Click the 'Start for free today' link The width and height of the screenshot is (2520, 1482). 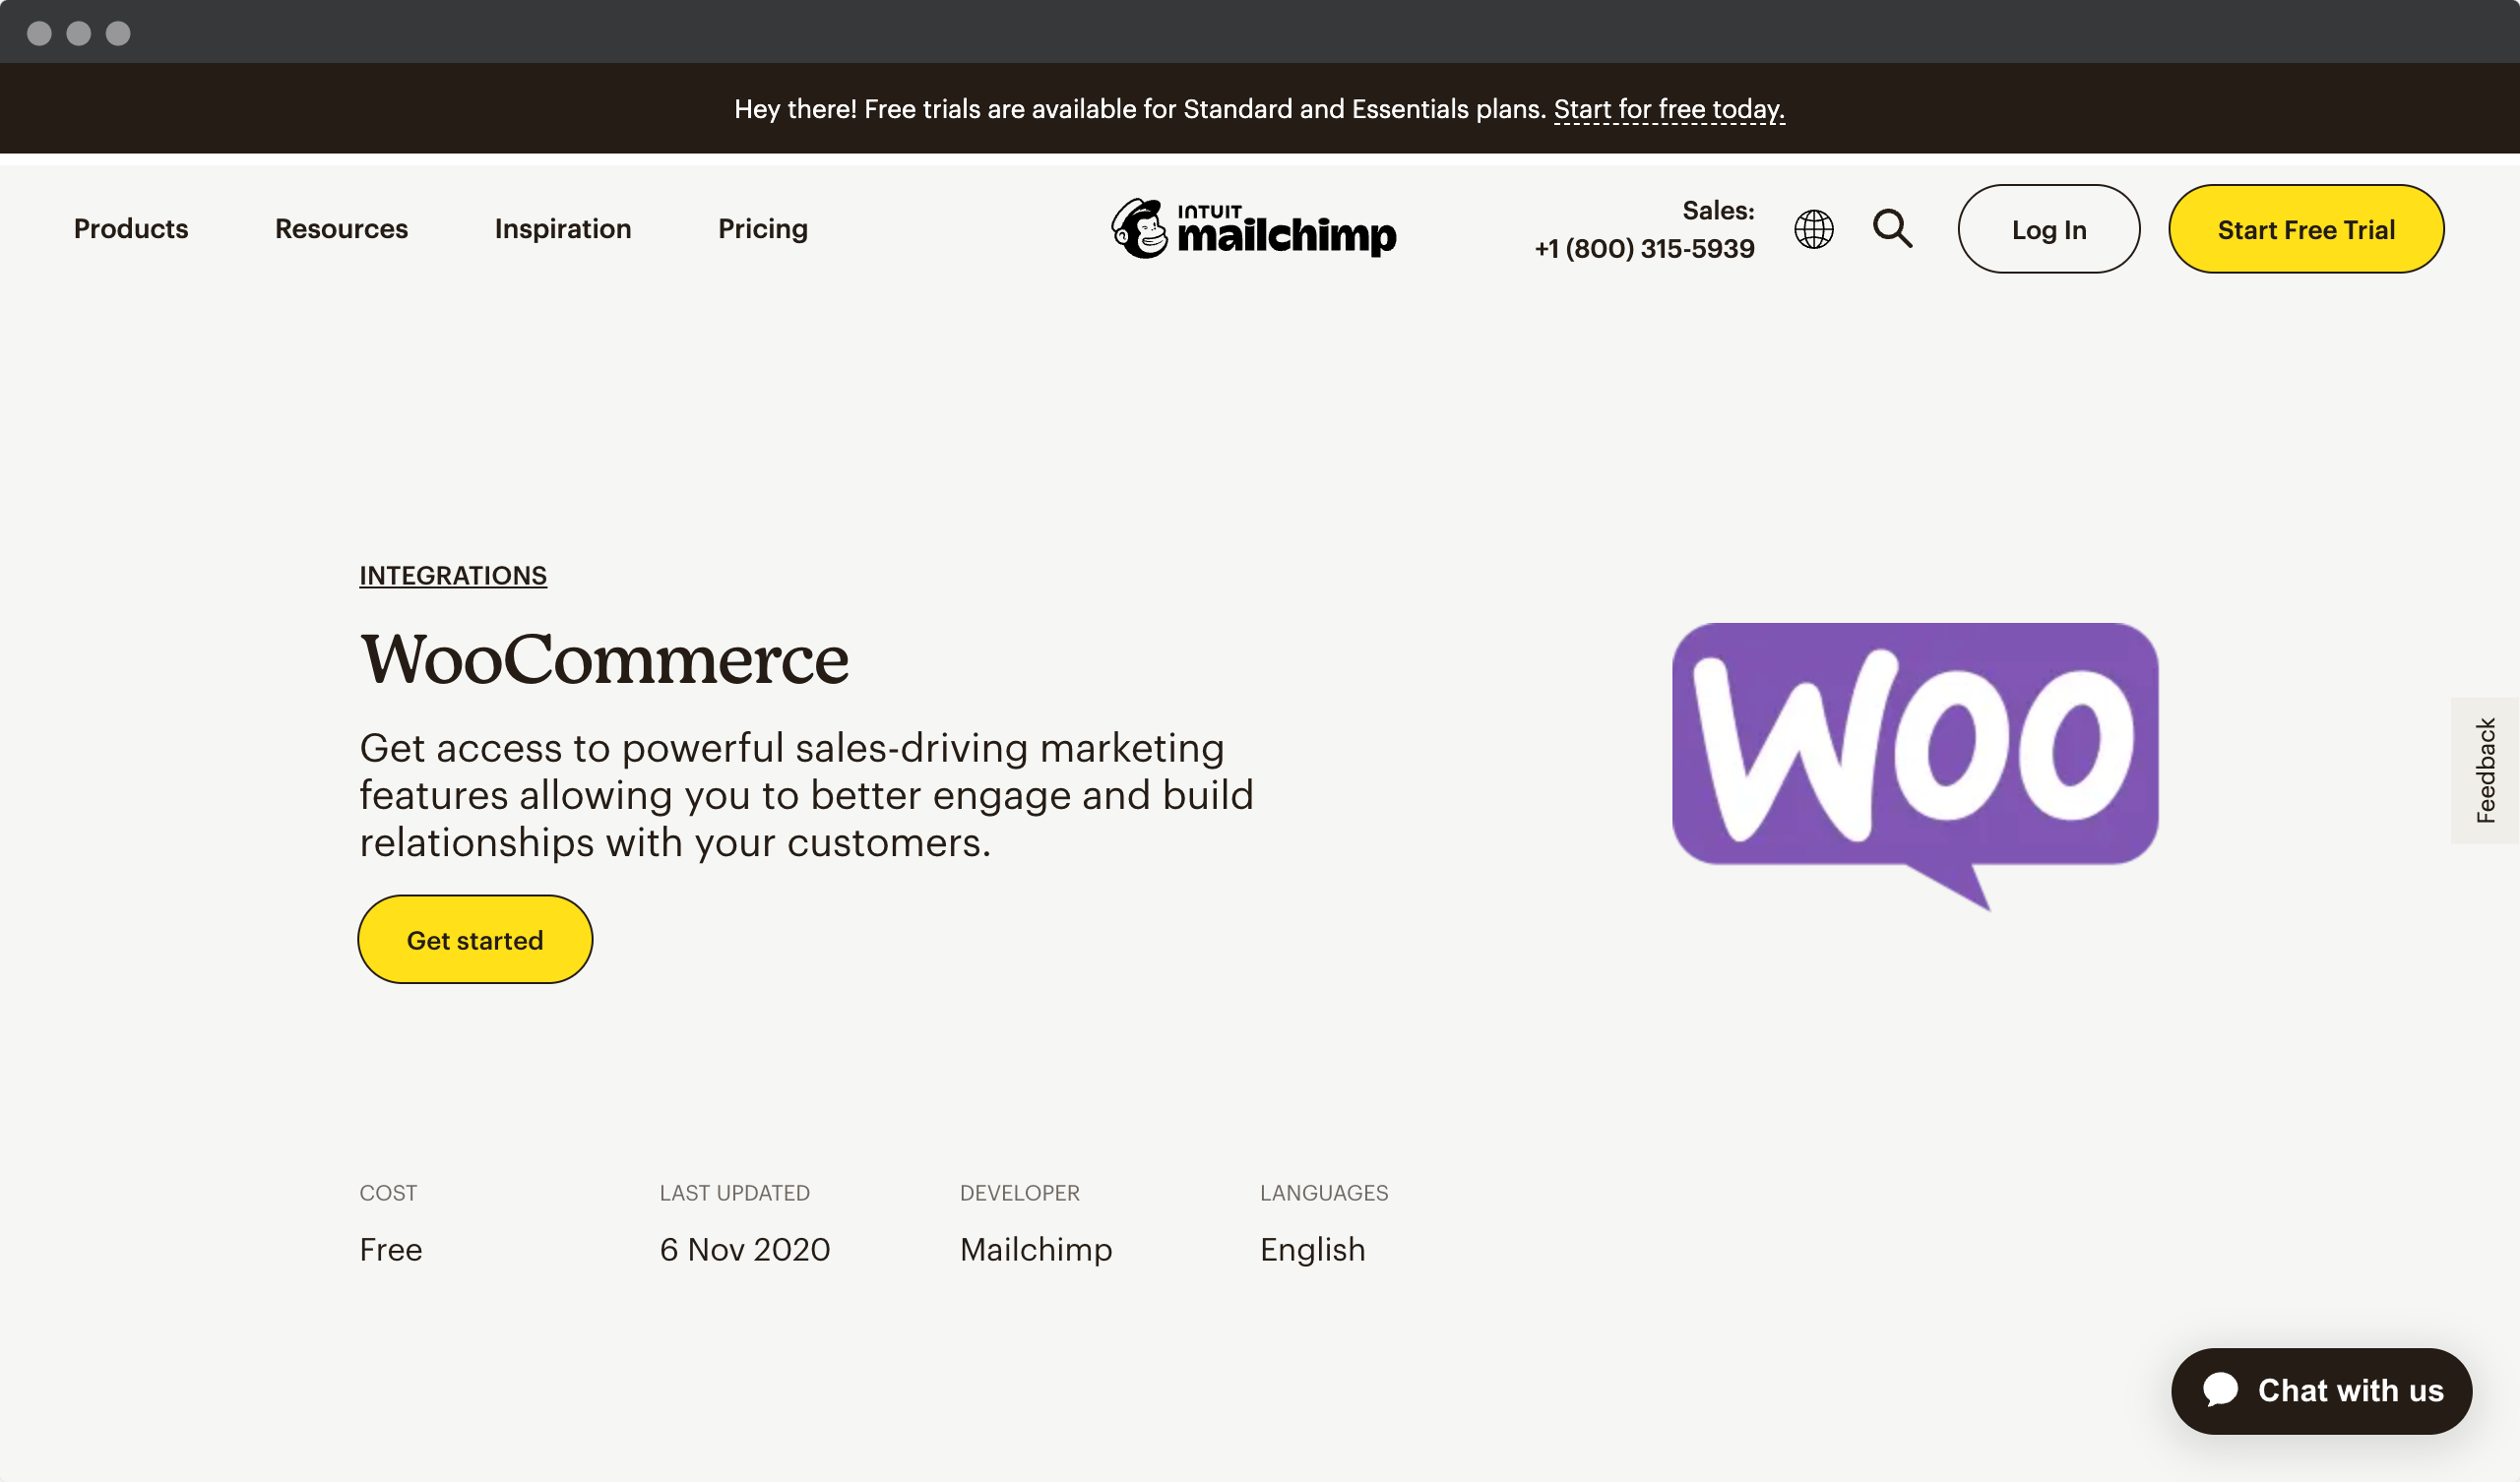(1669, 107)
